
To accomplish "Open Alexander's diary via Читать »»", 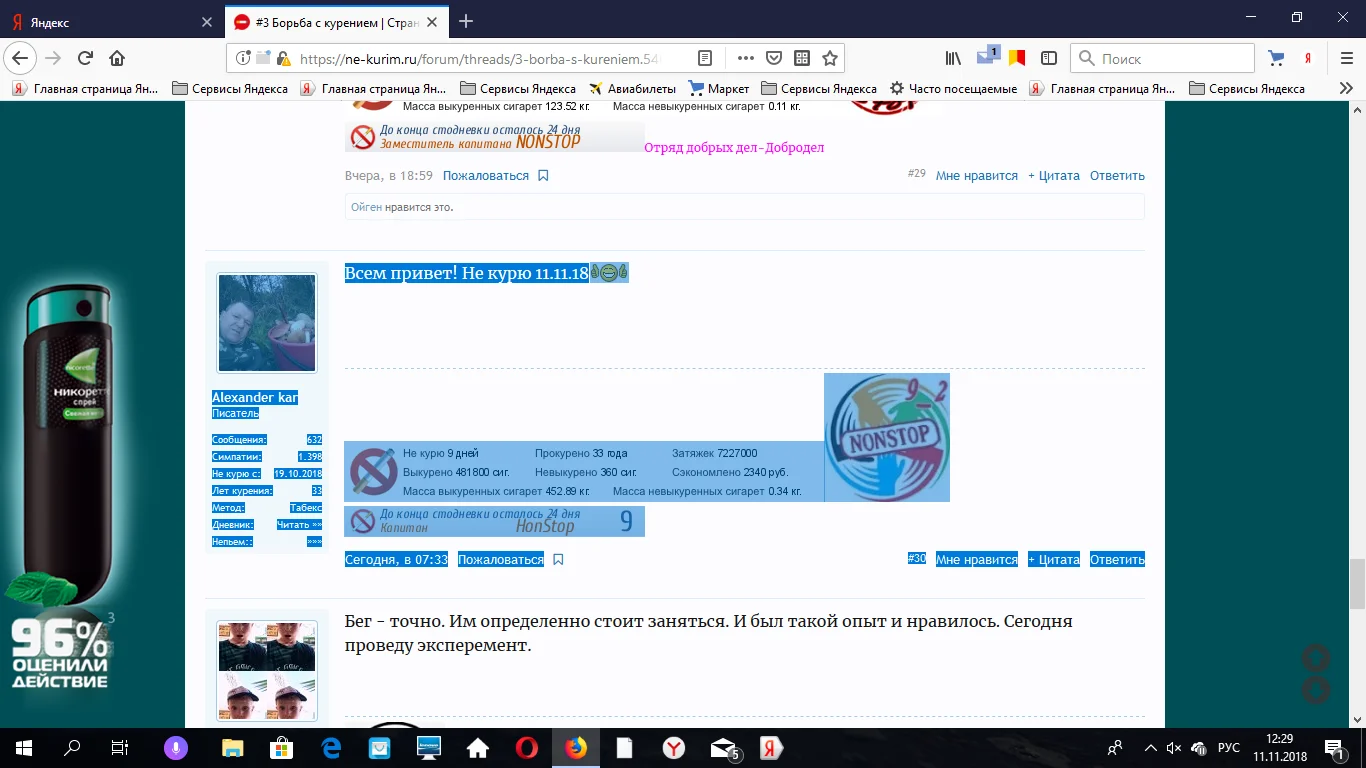I will pyautogui.click(x=299, y=524).
